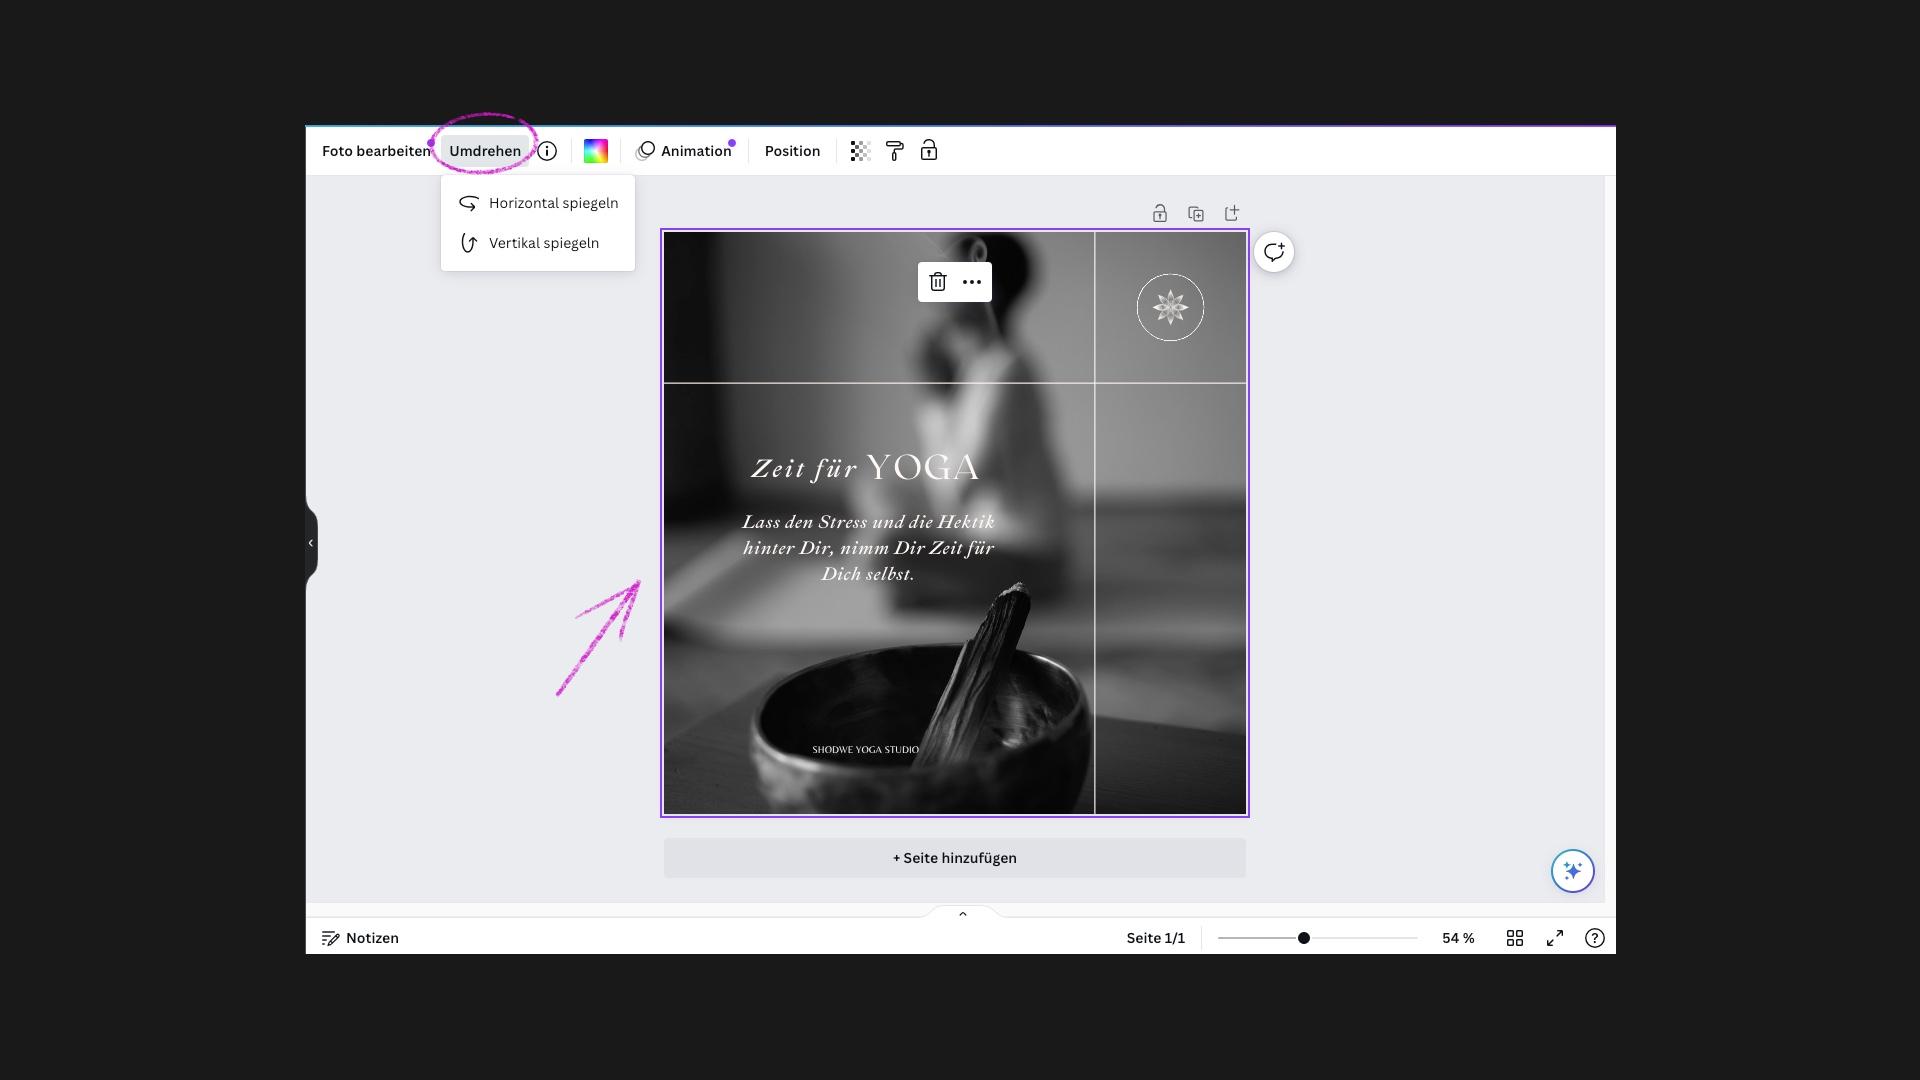Choose Horizontal spiegeln from the menu
The height and width of the screenshot is (1080, 1920).
click(x=553, y=203)
